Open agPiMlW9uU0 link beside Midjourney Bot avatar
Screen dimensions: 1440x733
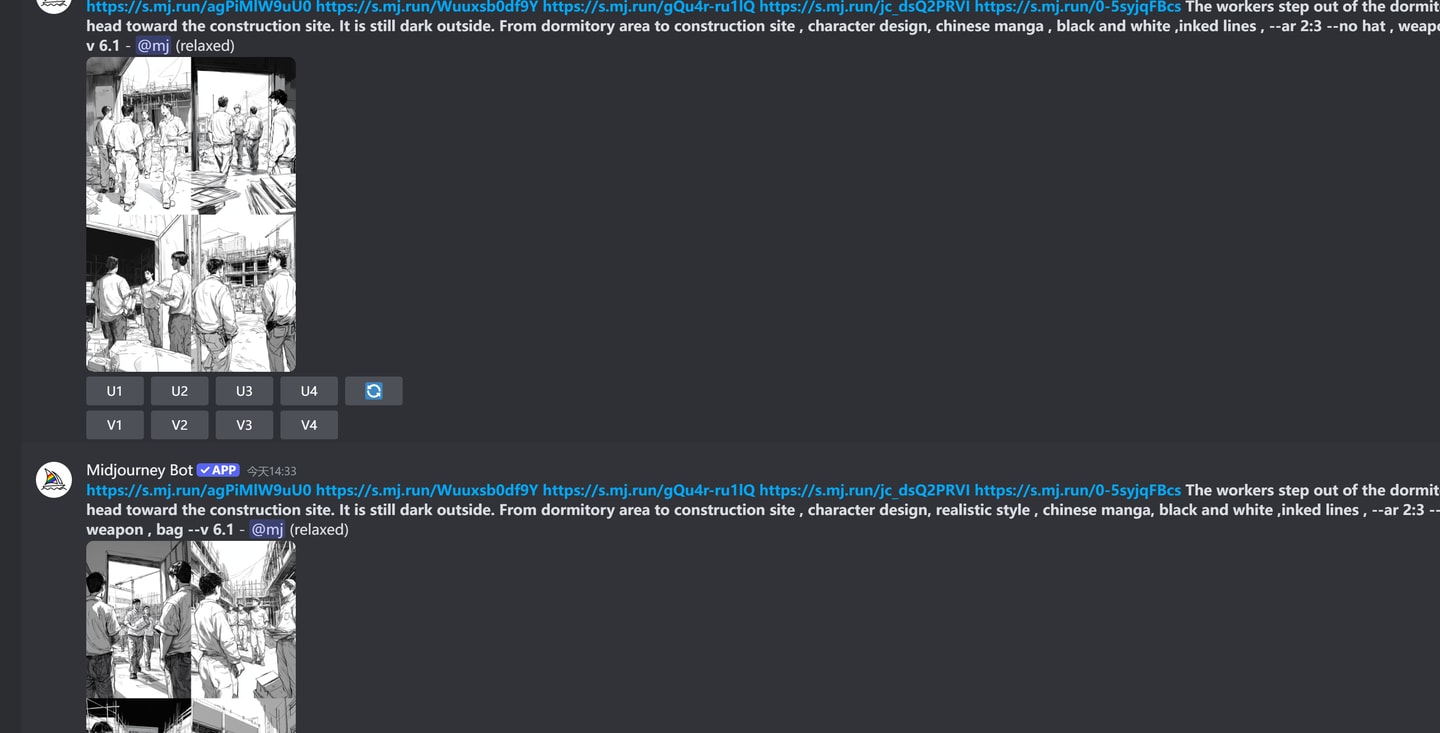click(199, 490)
